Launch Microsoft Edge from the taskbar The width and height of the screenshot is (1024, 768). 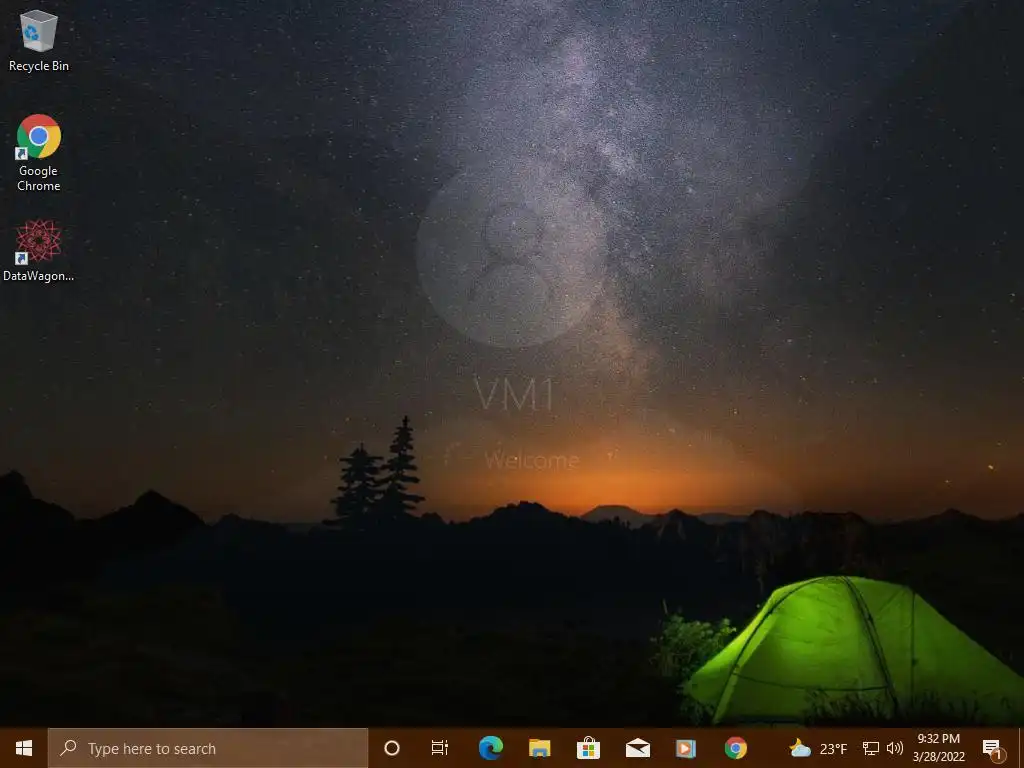point(490,748)
